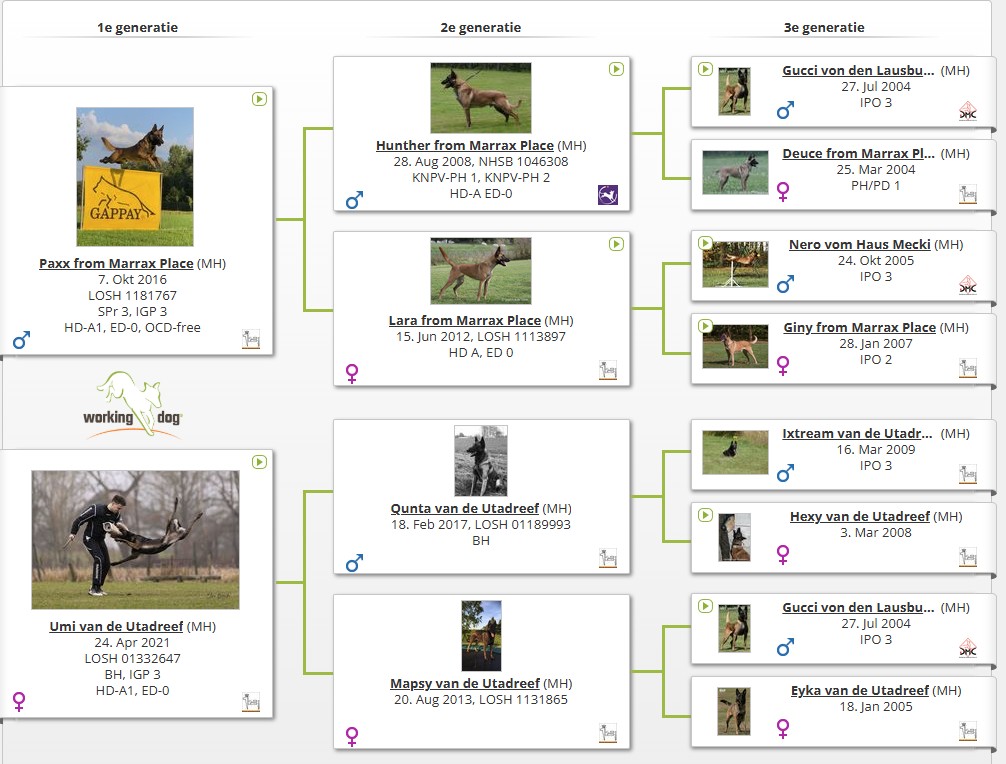
Task: Open the pedigree icon on Eyka van de Utadreef card
Action: point(967,731)
